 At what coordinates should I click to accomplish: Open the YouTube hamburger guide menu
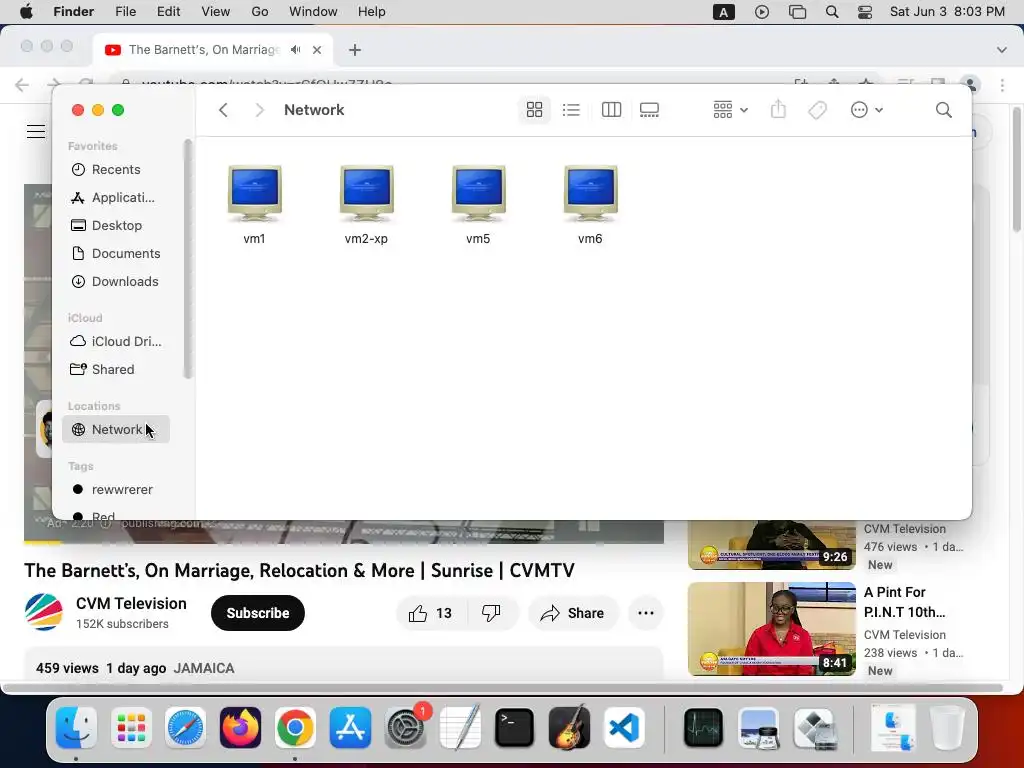(36, 131)
